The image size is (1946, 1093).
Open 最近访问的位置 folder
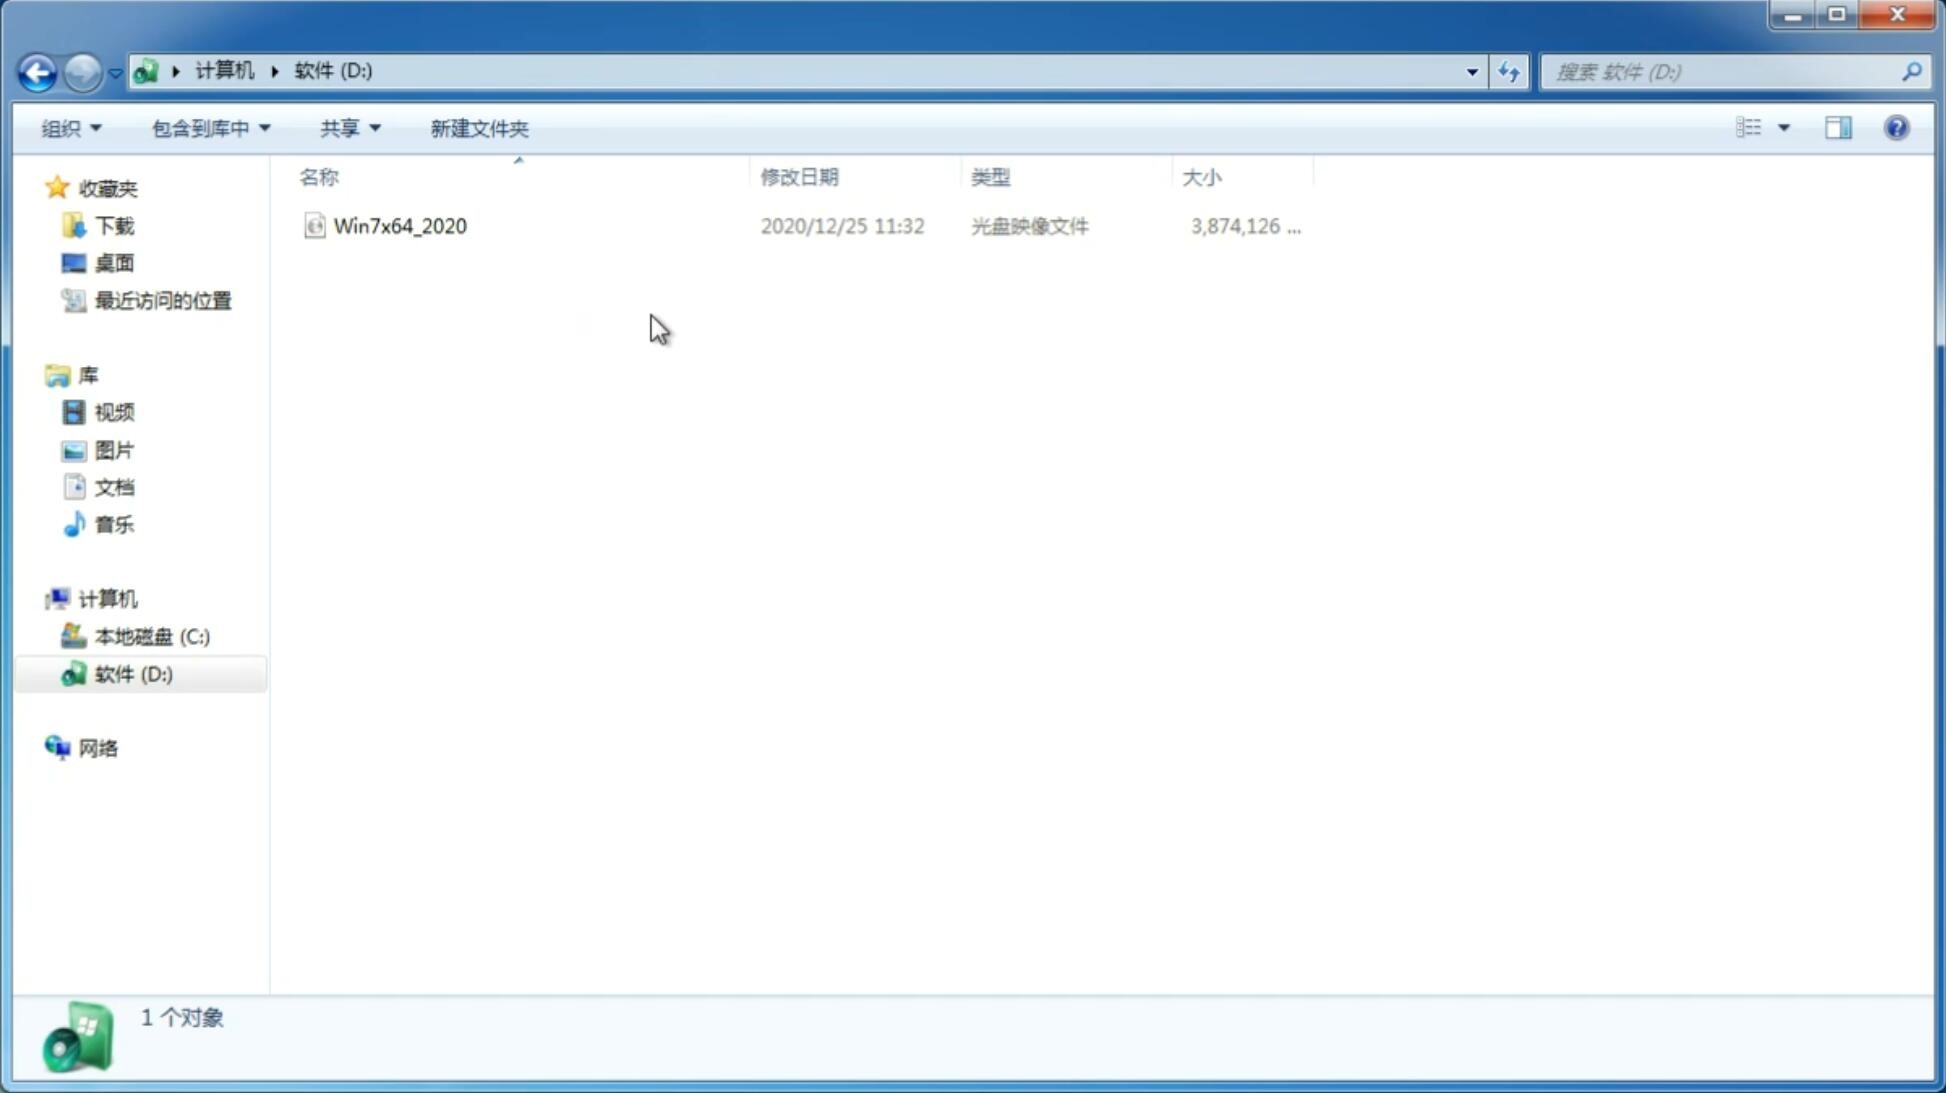pyautogui.click(x=160, y=299)
